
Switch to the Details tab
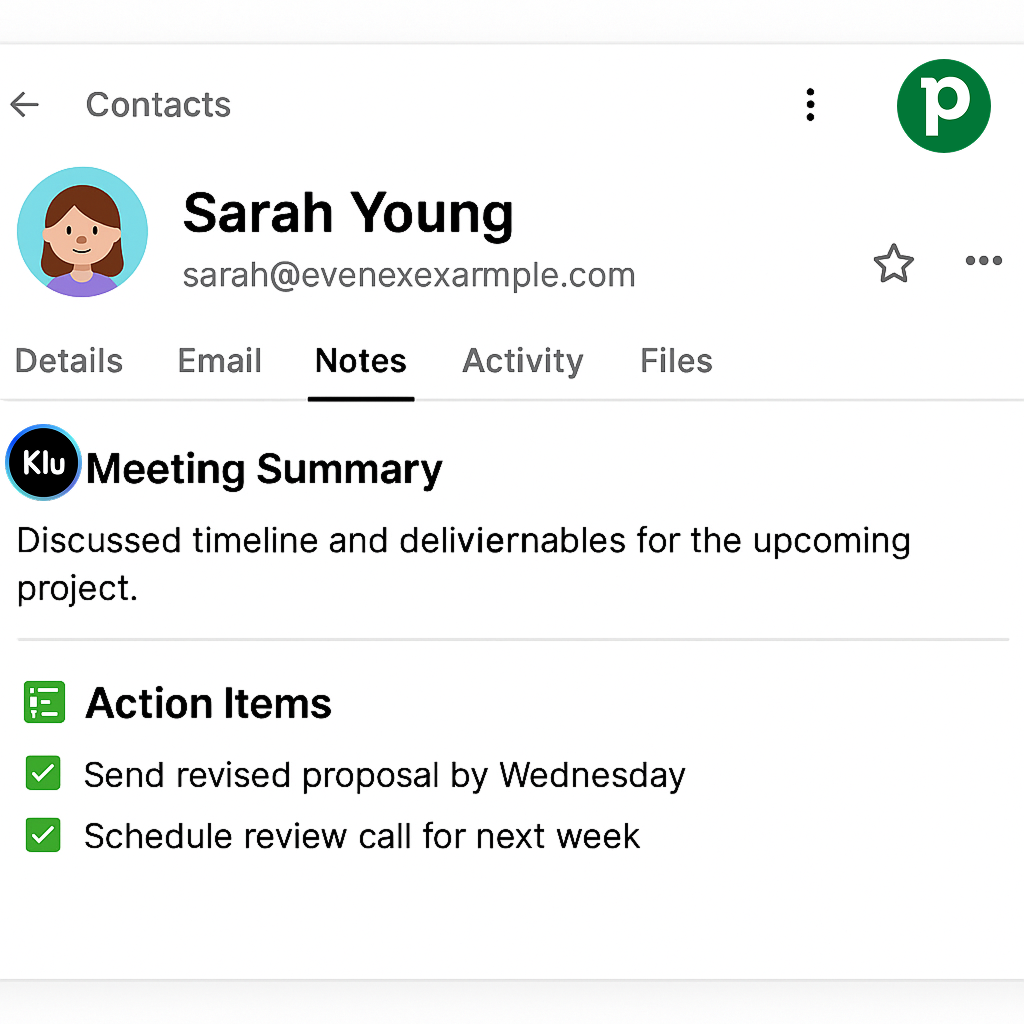pyautogui.click(x=69, y=361)
